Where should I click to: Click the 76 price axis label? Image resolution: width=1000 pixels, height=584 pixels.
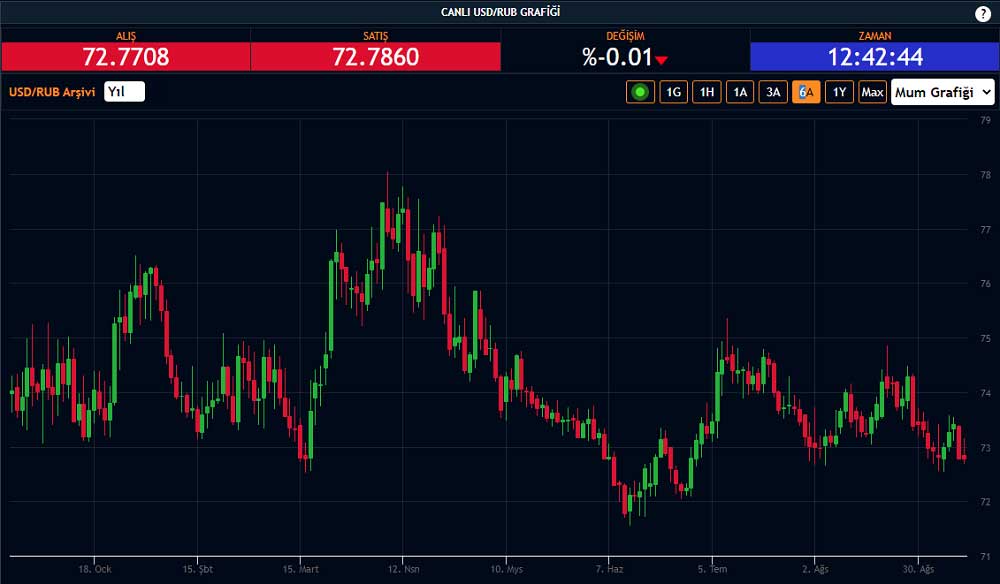tap(985, 284)
